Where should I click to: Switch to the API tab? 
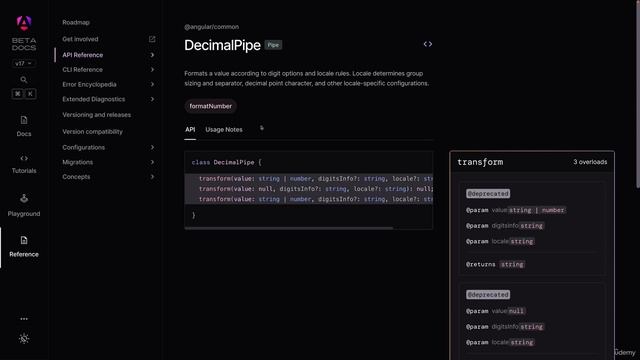click(x=190, y=129)
